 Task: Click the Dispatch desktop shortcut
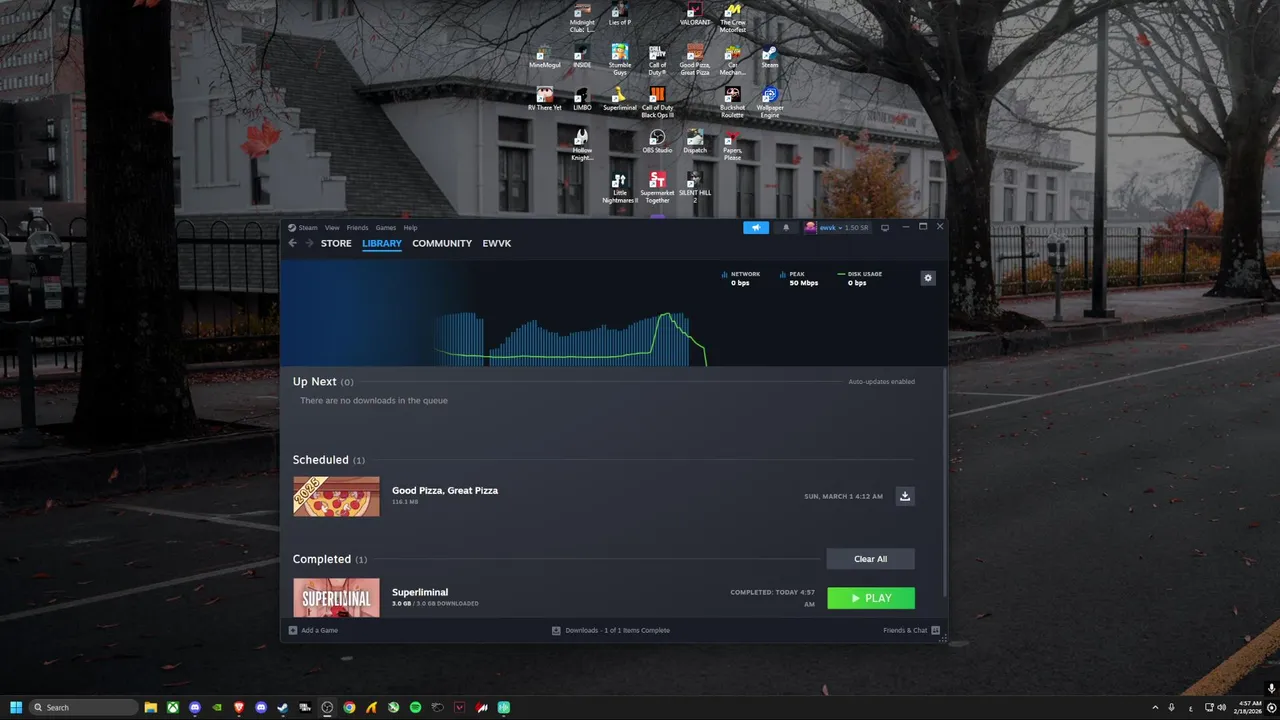tap(695, 141)
